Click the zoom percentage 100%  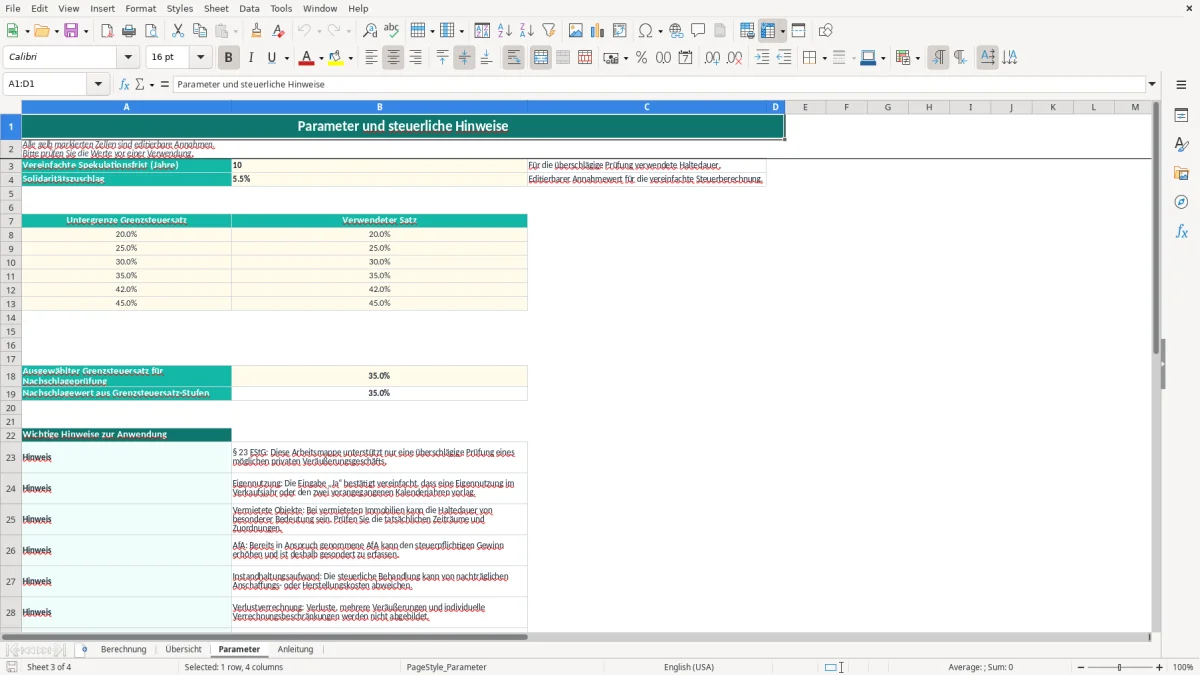click(x=1183, y=667)
